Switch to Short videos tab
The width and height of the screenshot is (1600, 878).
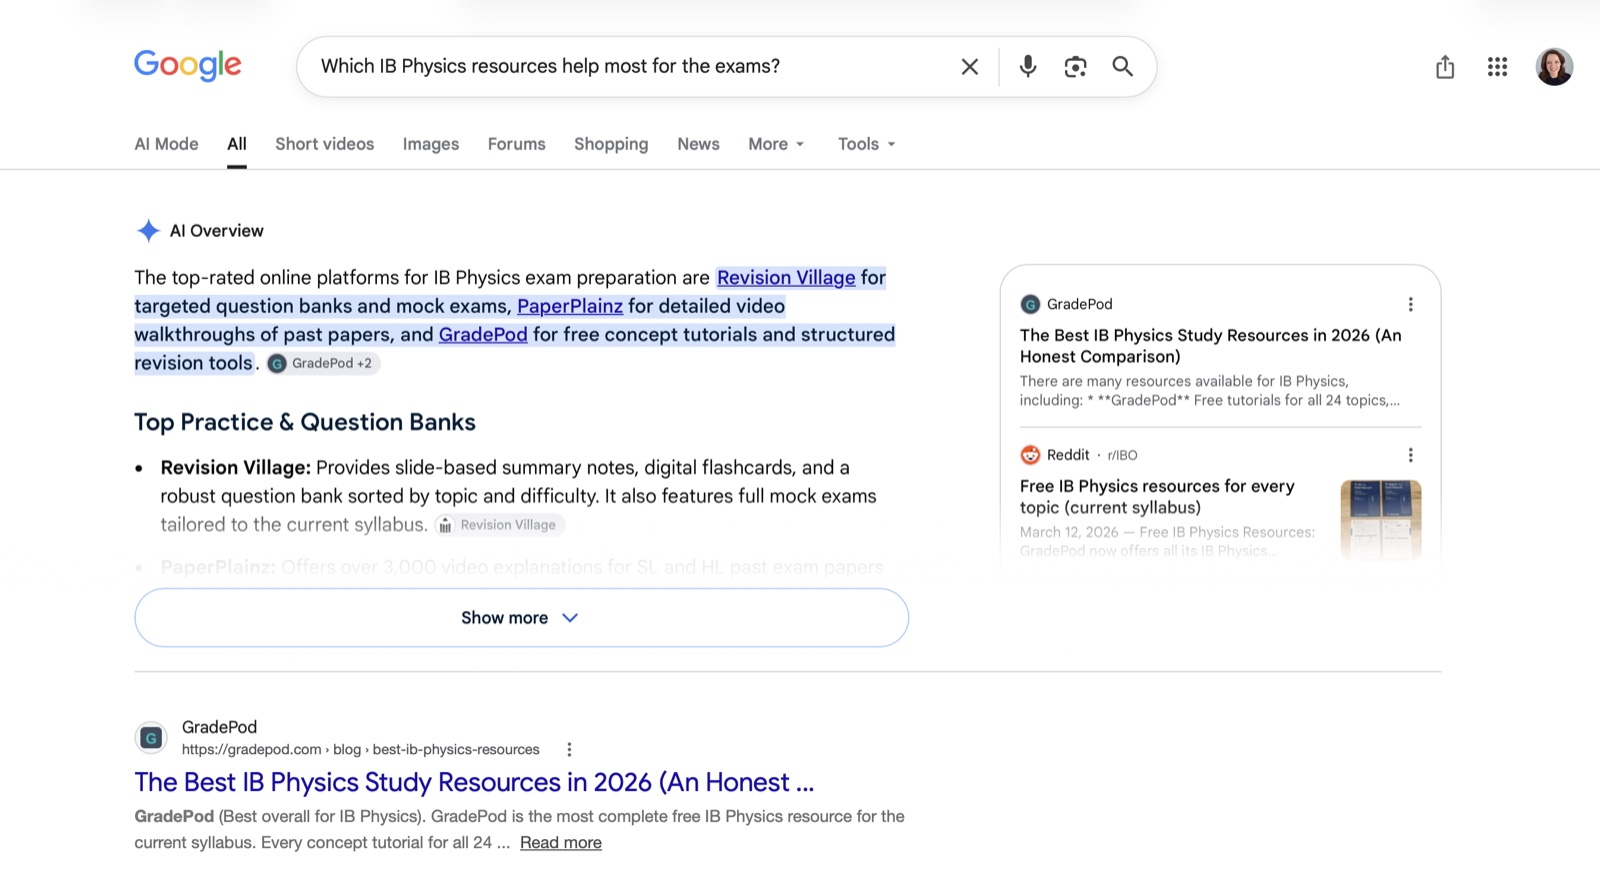[x=325, y=144]
